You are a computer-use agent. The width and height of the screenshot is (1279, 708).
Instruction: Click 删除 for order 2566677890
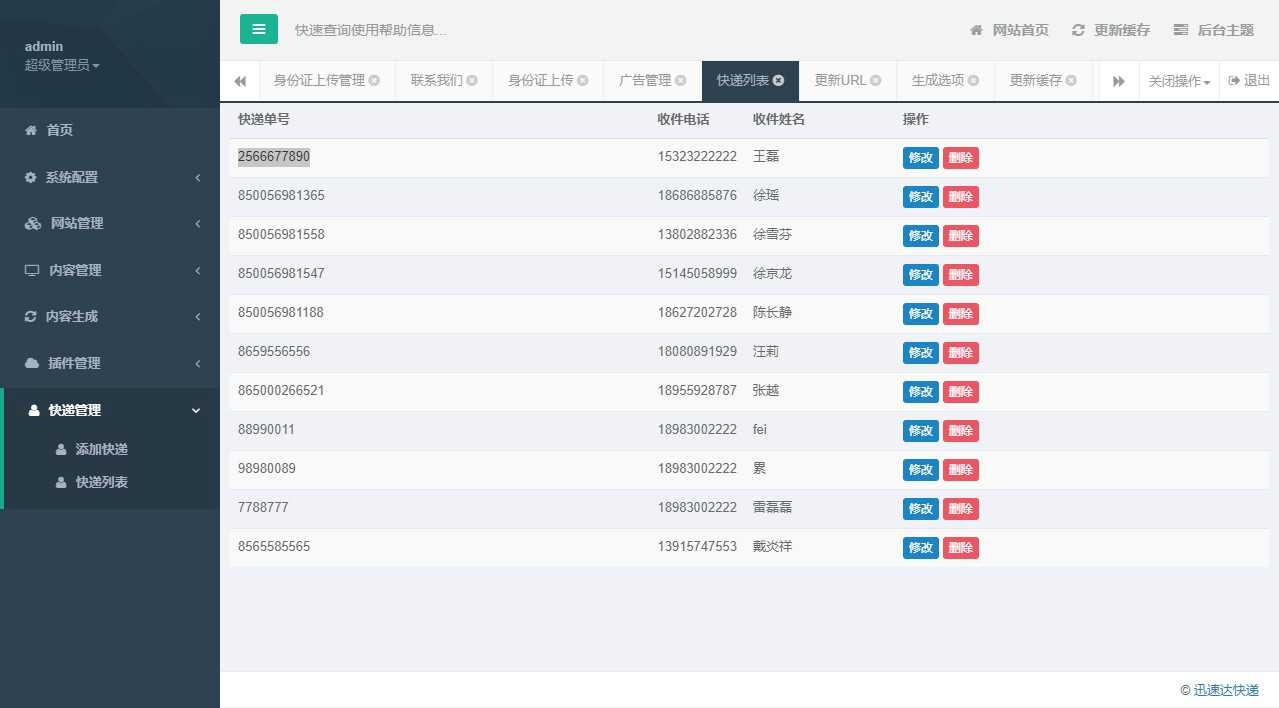[960, 157]
